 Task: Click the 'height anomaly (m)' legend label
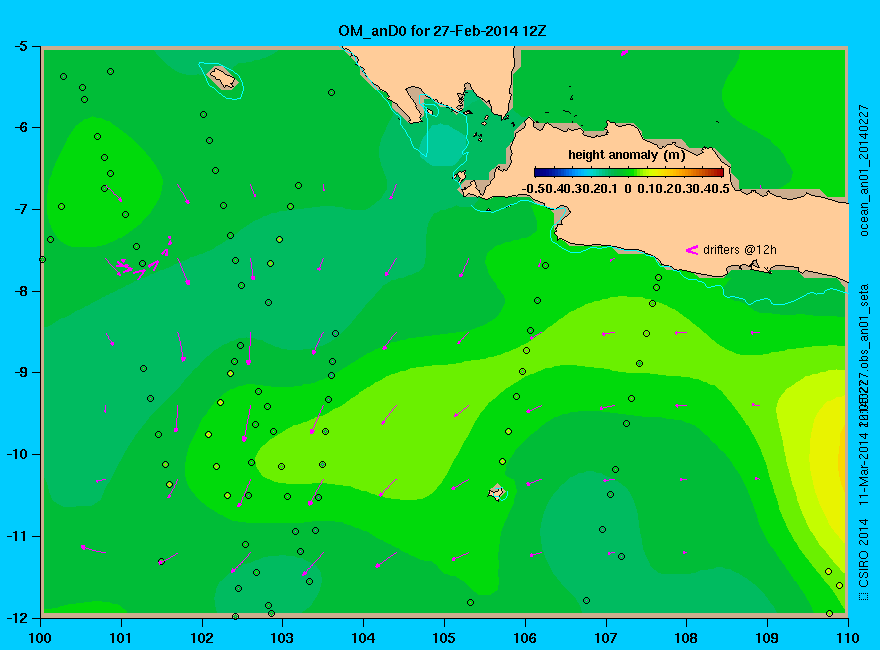627,155
